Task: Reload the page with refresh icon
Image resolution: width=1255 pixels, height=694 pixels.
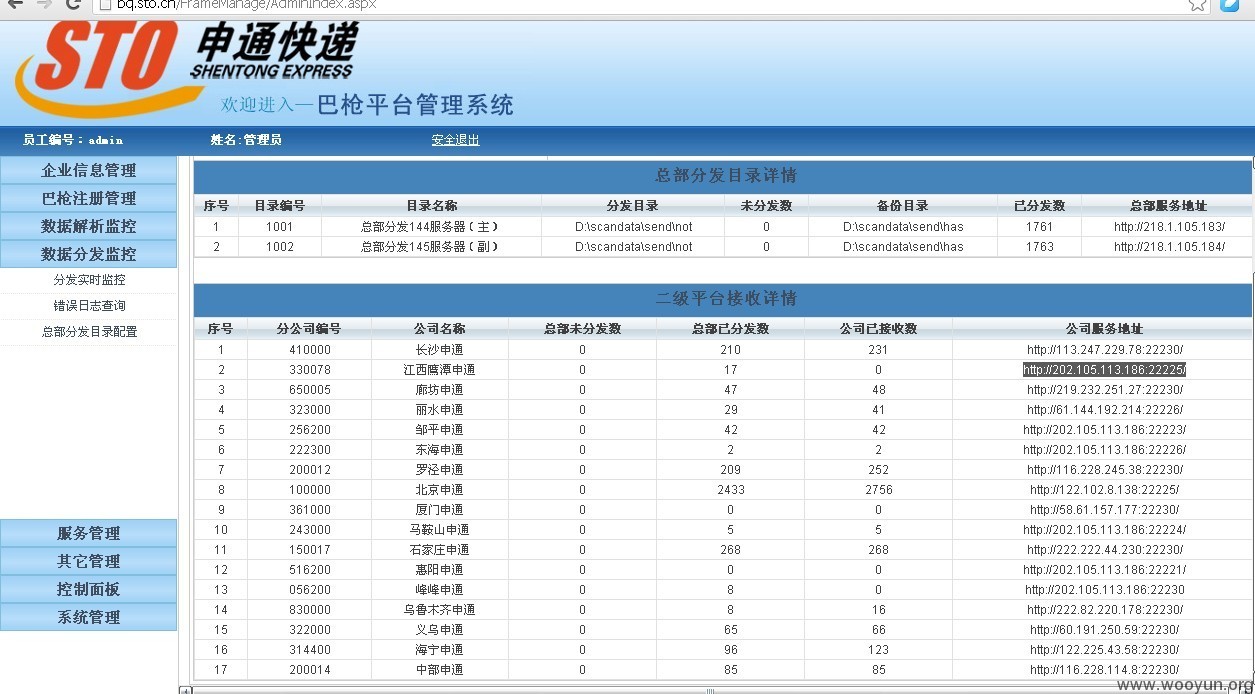Action: pyautogui.click(x=73, y=4)
